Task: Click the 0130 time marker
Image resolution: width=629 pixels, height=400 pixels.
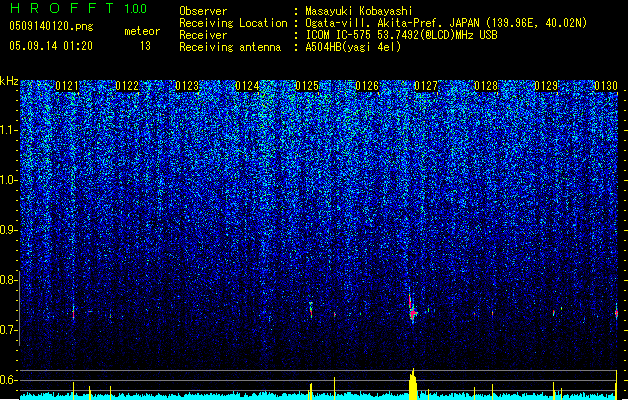Action: point(606,86)
